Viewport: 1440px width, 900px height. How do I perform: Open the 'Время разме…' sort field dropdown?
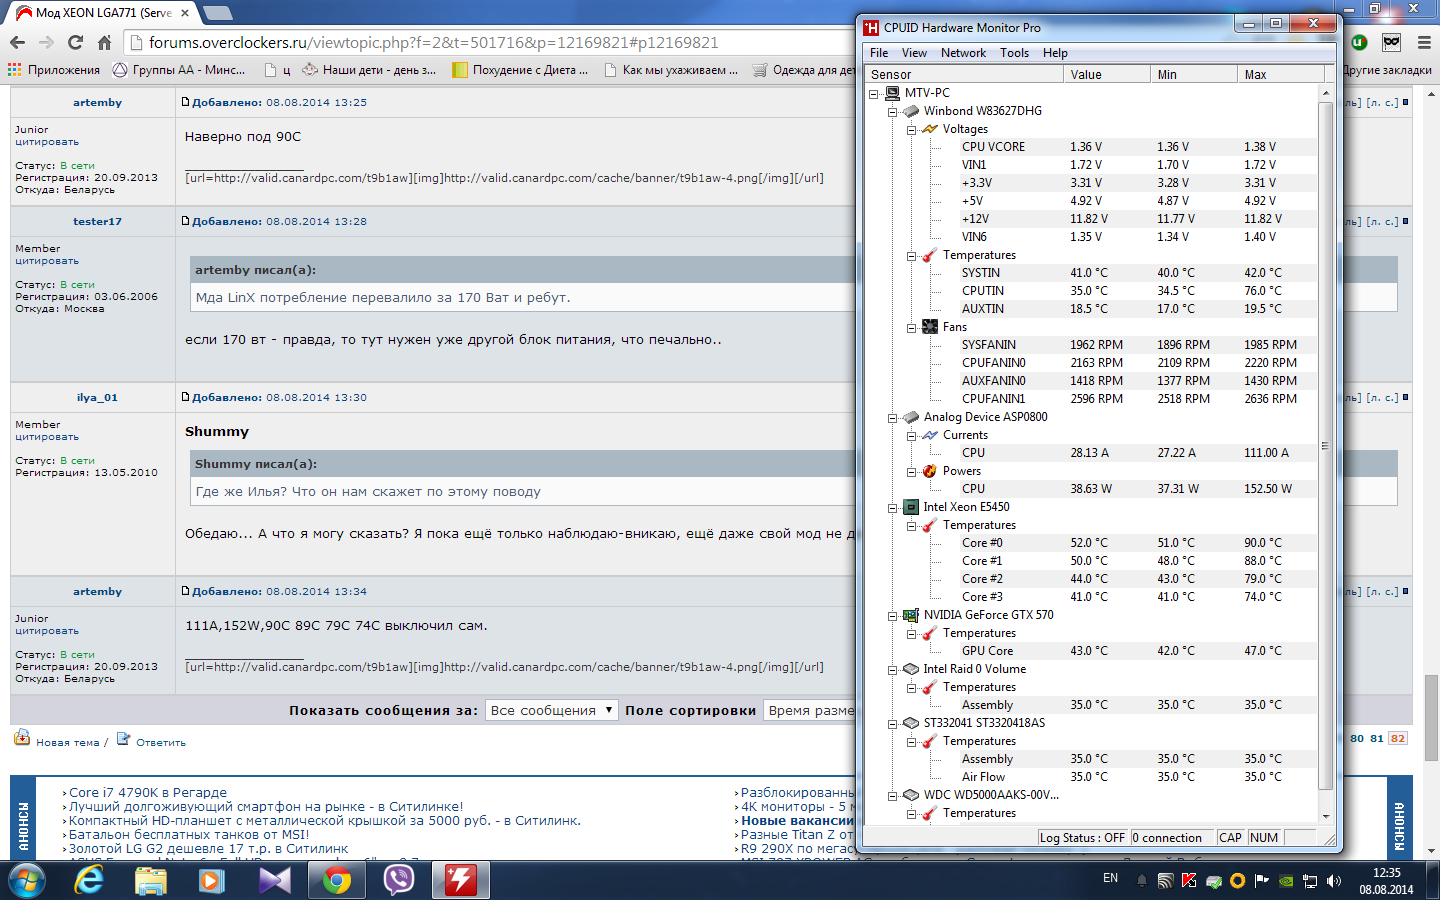tap(809, 710)
